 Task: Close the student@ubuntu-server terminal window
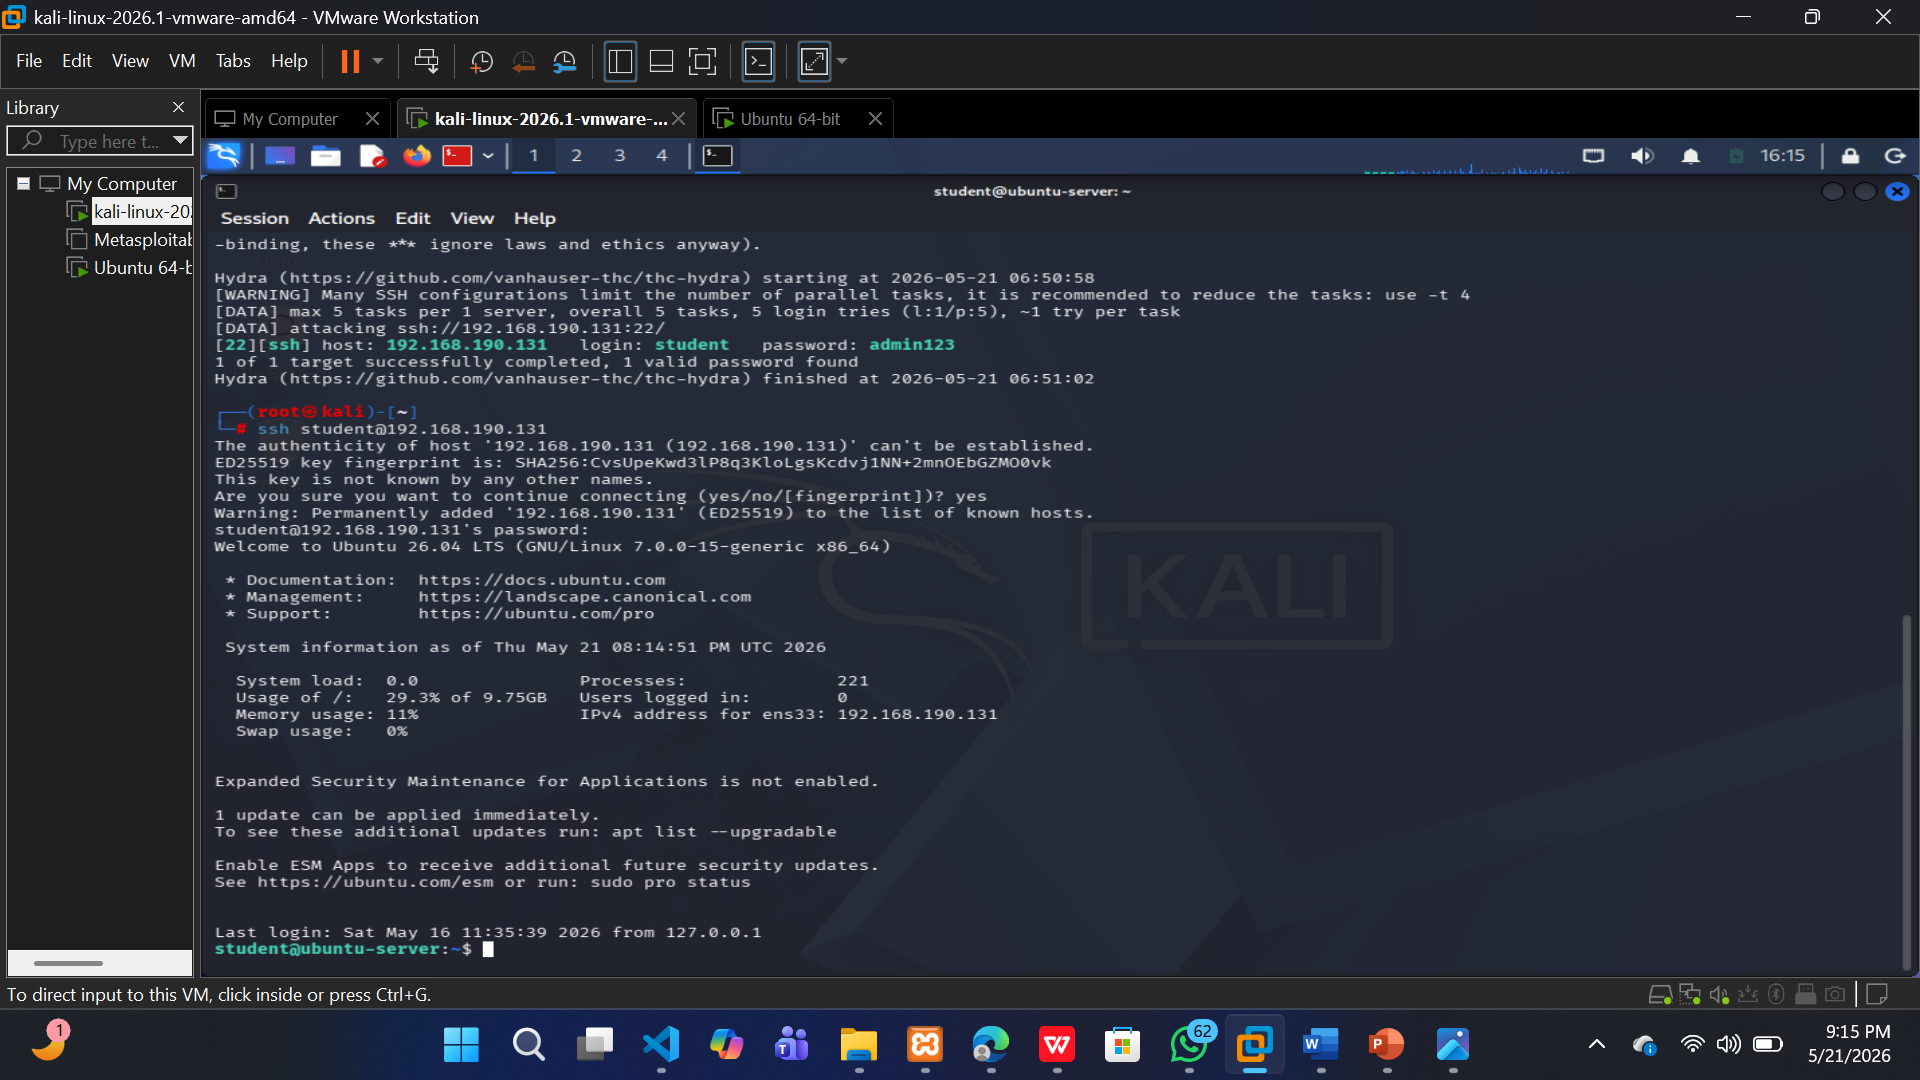[1897, 192]
